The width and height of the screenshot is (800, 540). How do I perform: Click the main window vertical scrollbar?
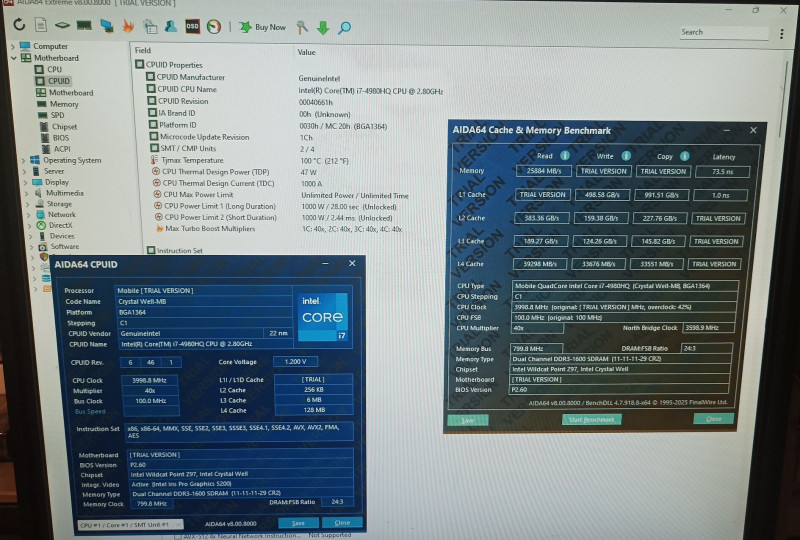pyautogui.click(x=784, y=100)
